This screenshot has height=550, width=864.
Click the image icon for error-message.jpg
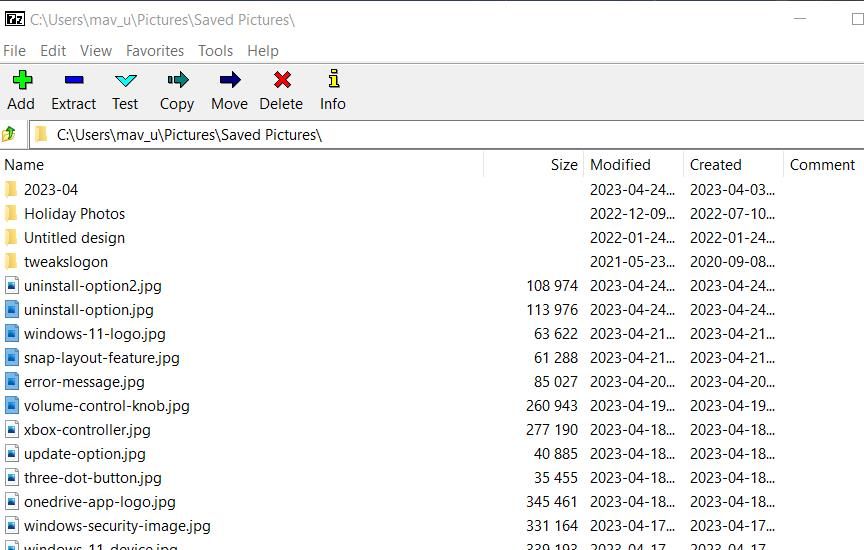[12, 381]
